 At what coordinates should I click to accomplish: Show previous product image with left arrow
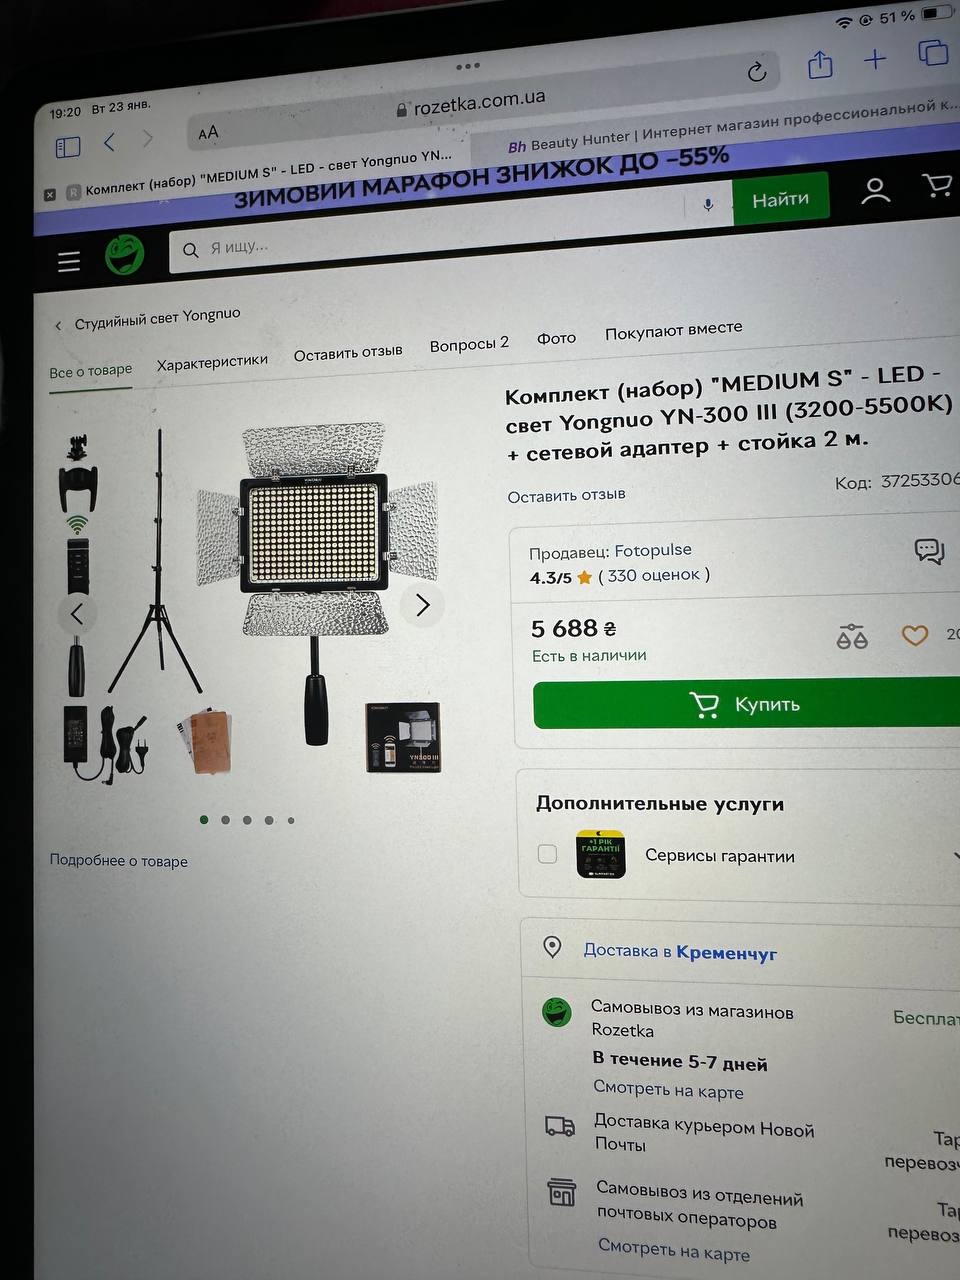click(x=77, y=613)
